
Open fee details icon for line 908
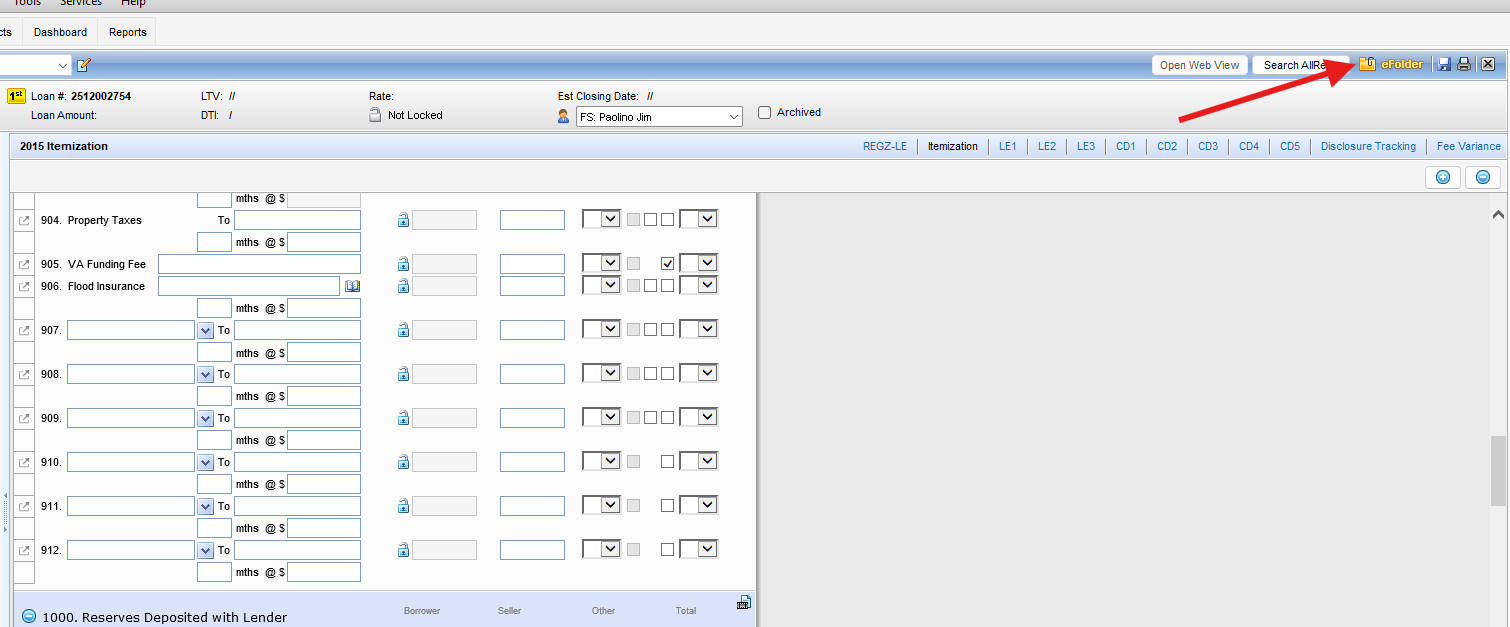pyautogui.click(x=24, y=374)
